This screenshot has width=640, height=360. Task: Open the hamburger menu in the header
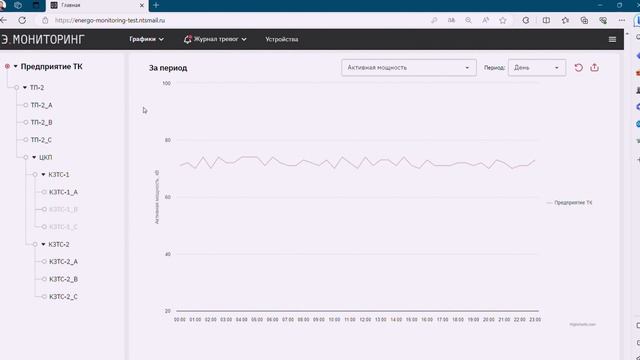tap(612, 39)
